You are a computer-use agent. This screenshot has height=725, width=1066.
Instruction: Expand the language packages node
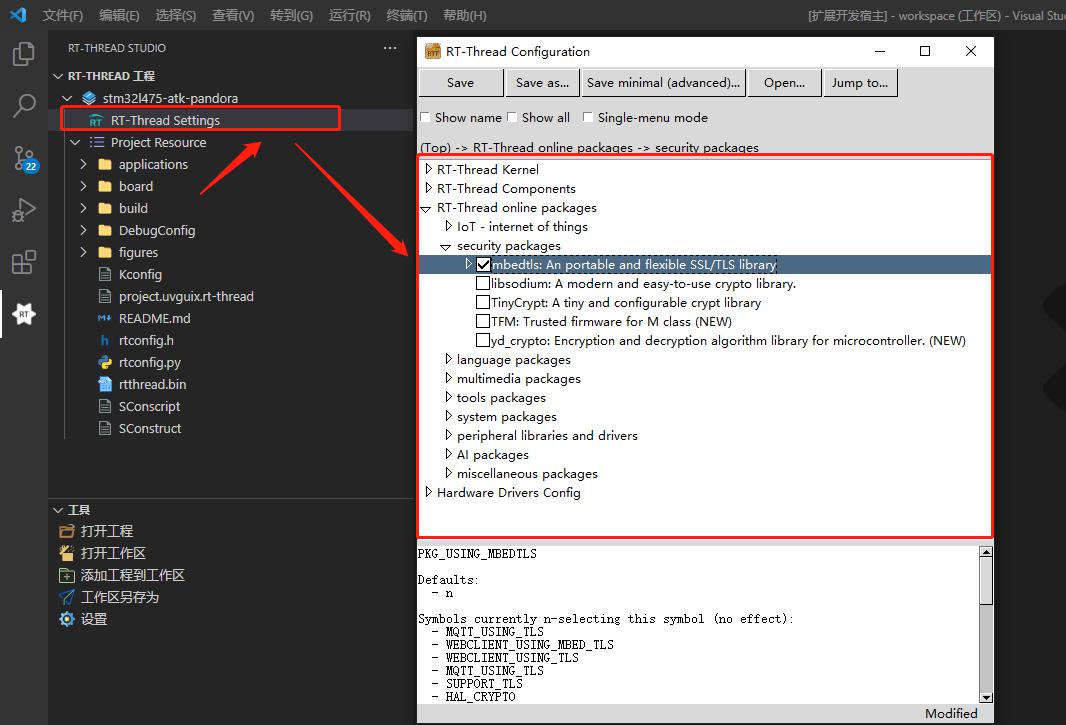(448, 358)
